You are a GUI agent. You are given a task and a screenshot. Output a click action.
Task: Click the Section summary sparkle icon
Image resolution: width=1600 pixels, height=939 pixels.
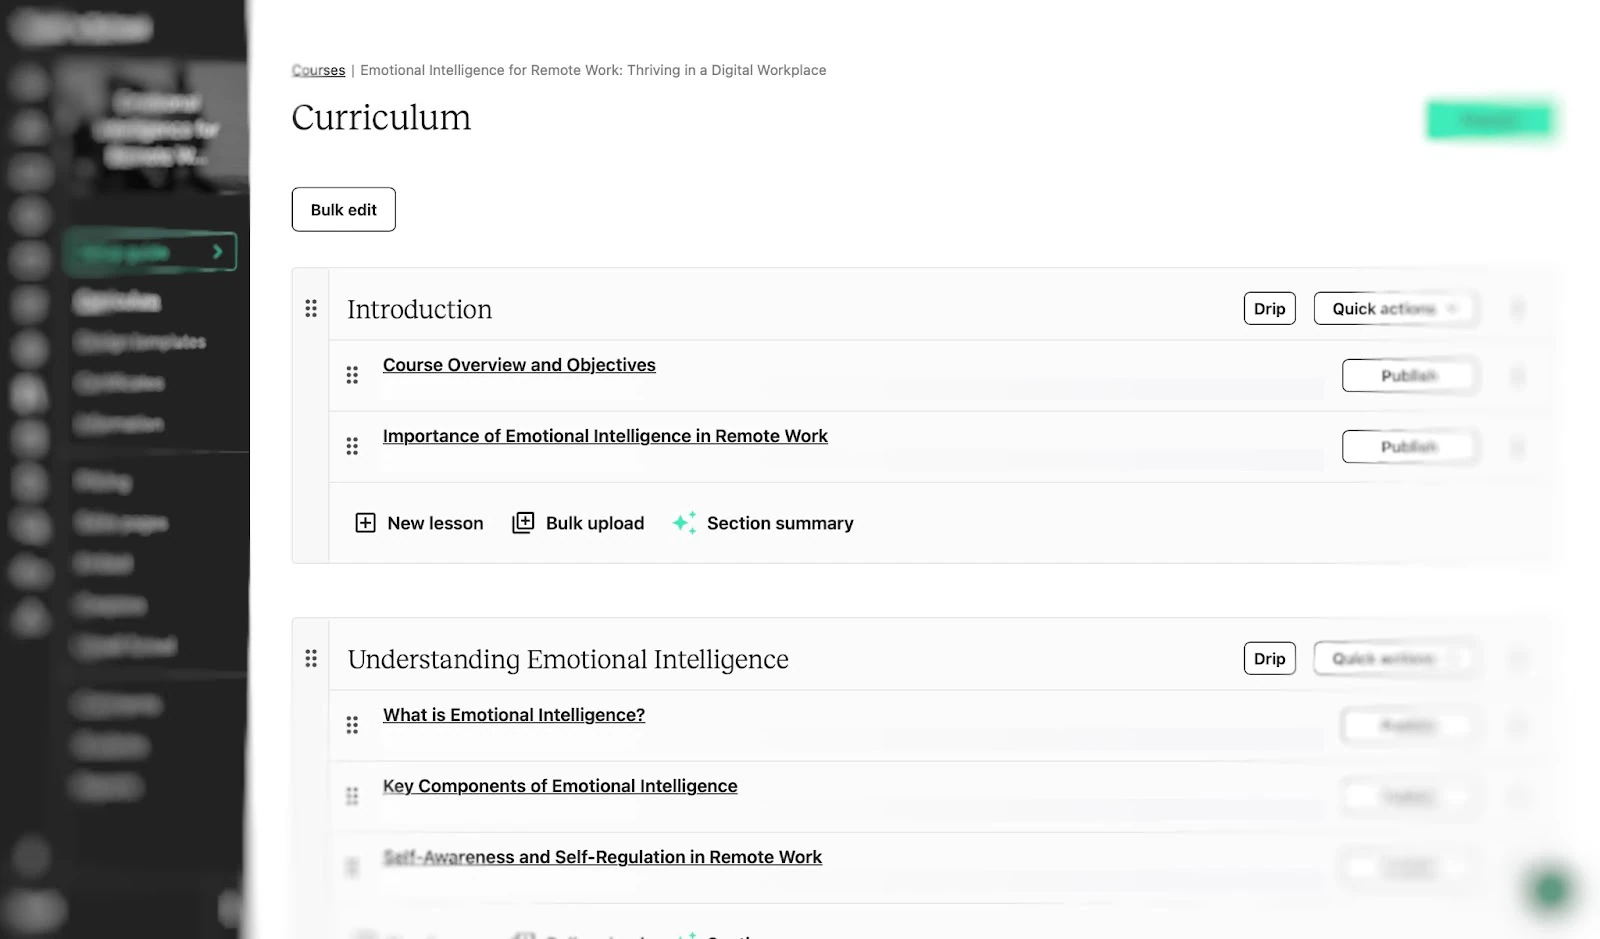(684, 523)
